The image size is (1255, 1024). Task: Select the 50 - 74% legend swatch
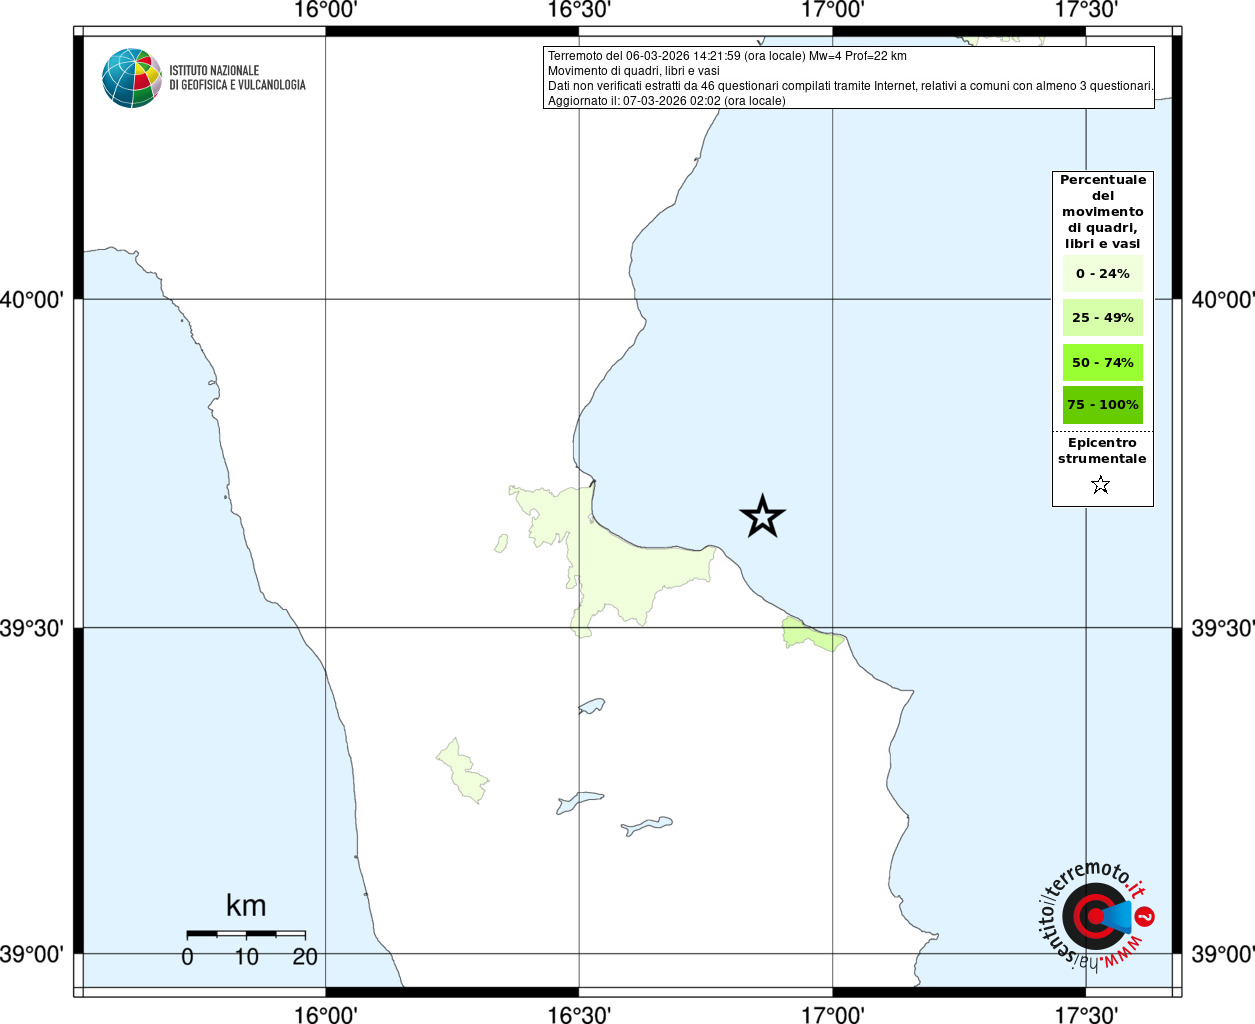pos(1103,362)
